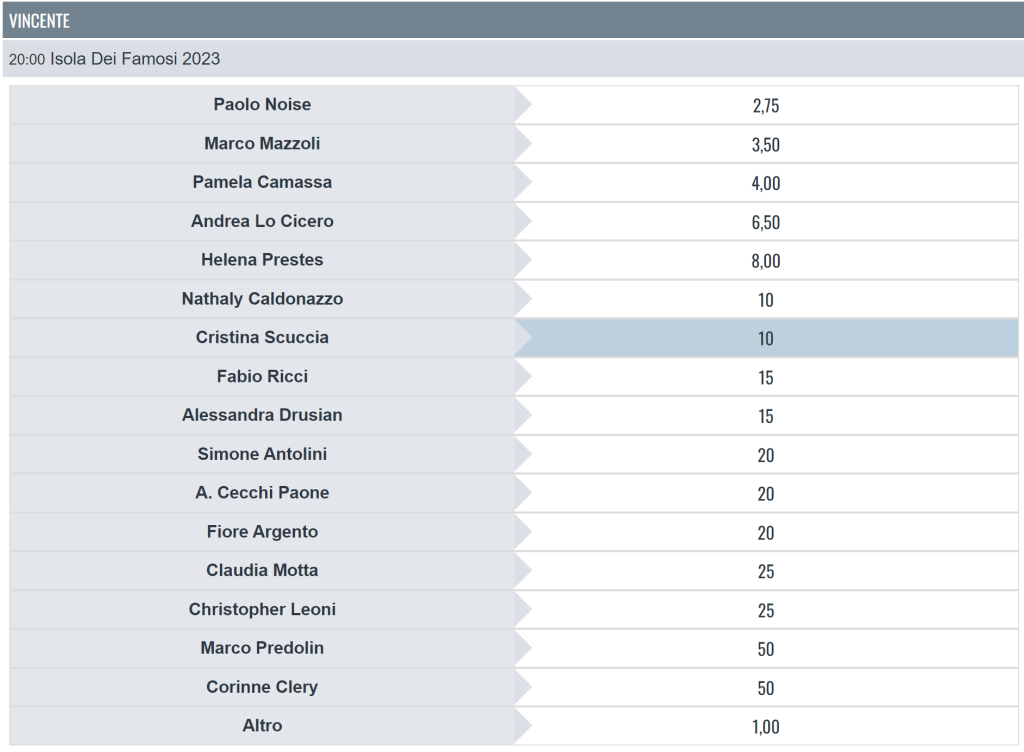
Task: Pick Simone Antolini at odds 20
Action: [766, 454]
